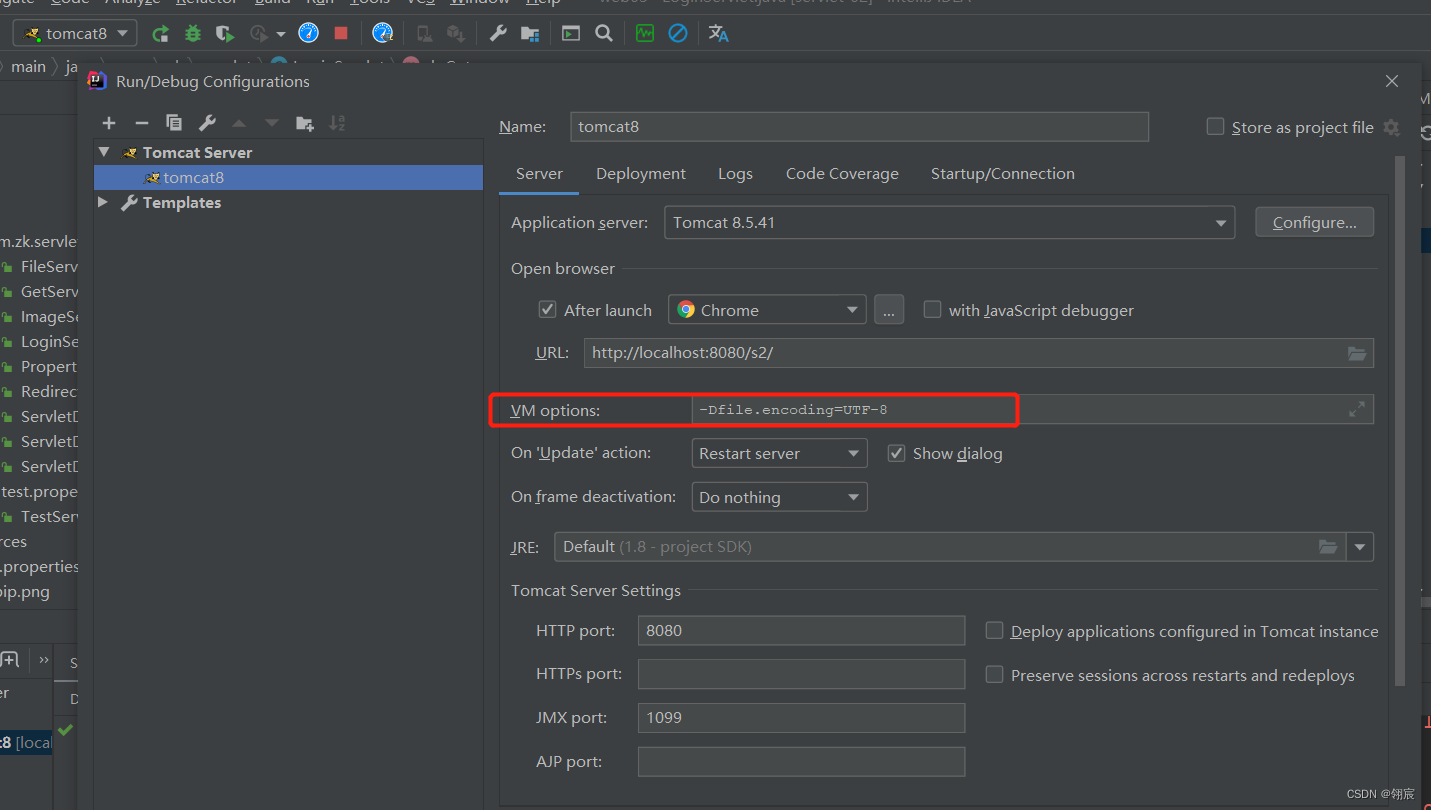
Task: Toggle After launch checkbox
Action: point(547,309)
